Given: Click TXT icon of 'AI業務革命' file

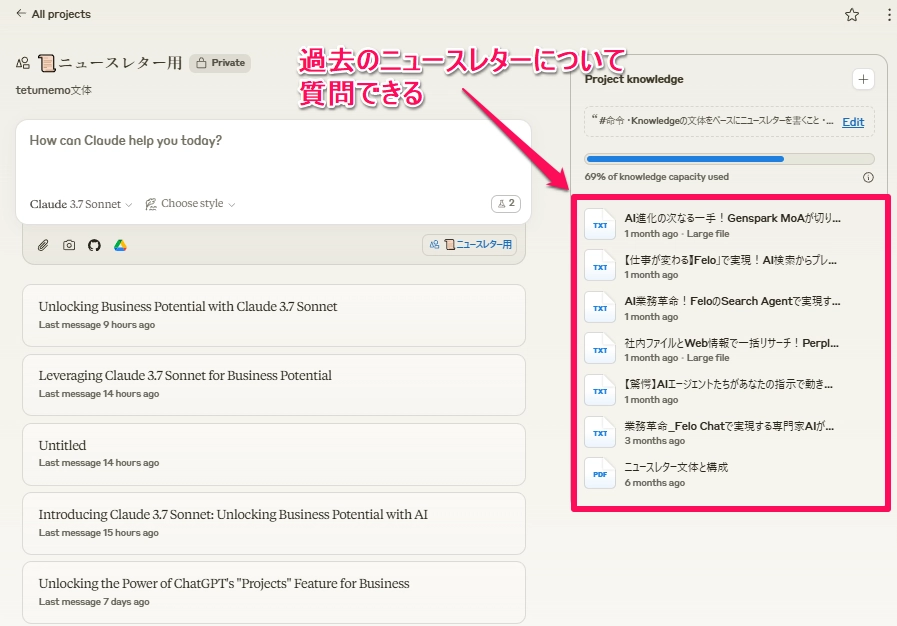Looking at the screenshot, I should tap(600, 308).
